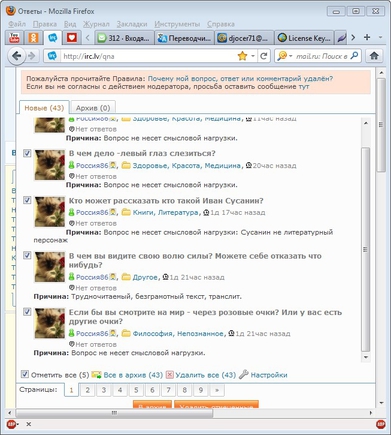Toggle the левый глаз question checkbox
Viewport: 391px width, 435px height.
click(27, 153)
